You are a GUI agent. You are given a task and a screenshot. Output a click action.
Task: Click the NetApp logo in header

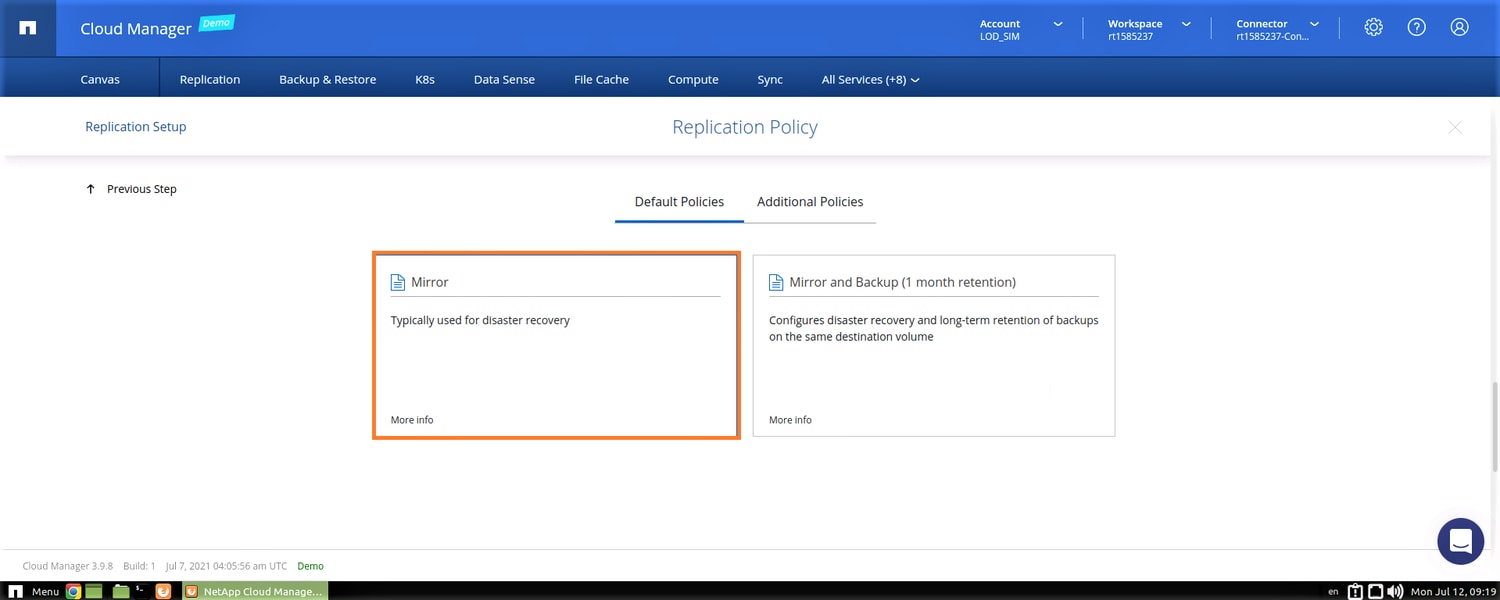28,28
